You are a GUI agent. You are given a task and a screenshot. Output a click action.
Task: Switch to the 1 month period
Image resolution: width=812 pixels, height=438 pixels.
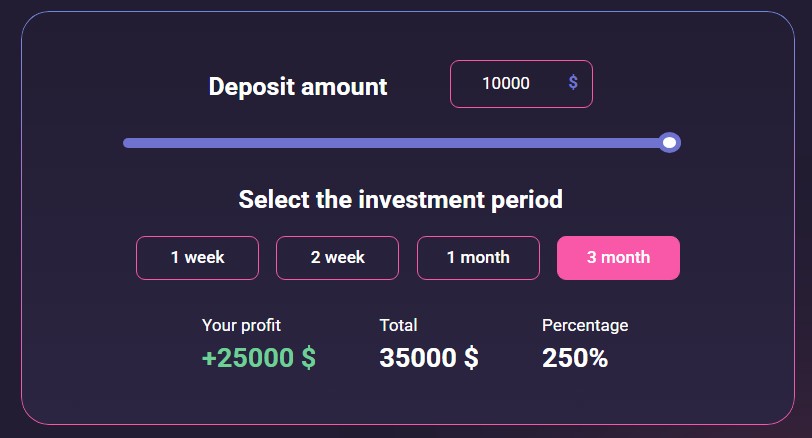(x=478, y=258)
